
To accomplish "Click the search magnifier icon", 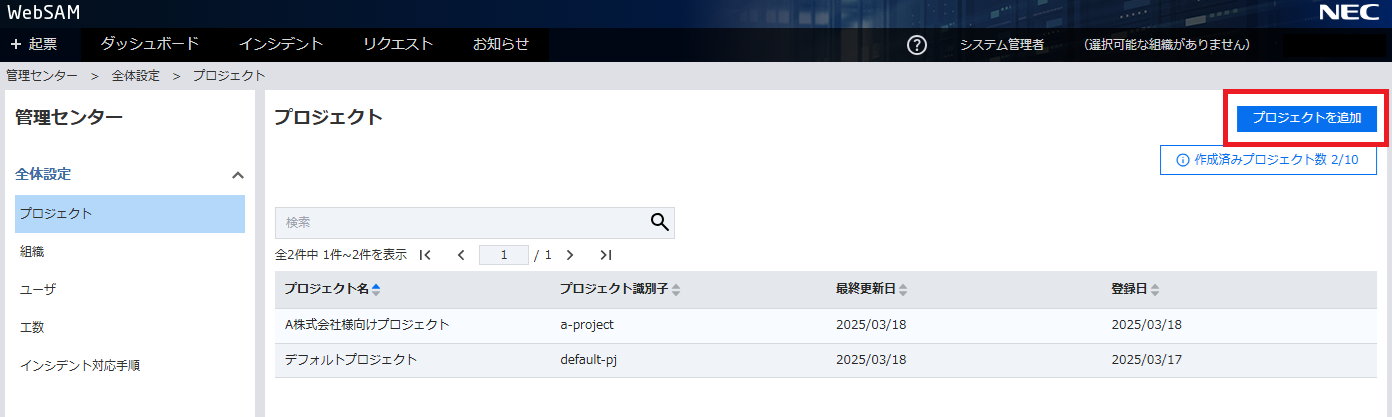I will tap(659, 222).
